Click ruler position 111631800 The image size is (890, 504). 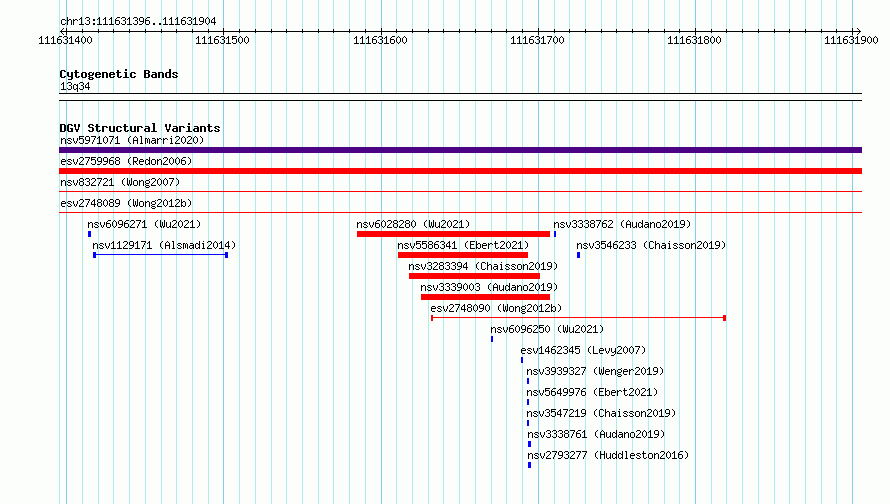click(x=694, y=40)
